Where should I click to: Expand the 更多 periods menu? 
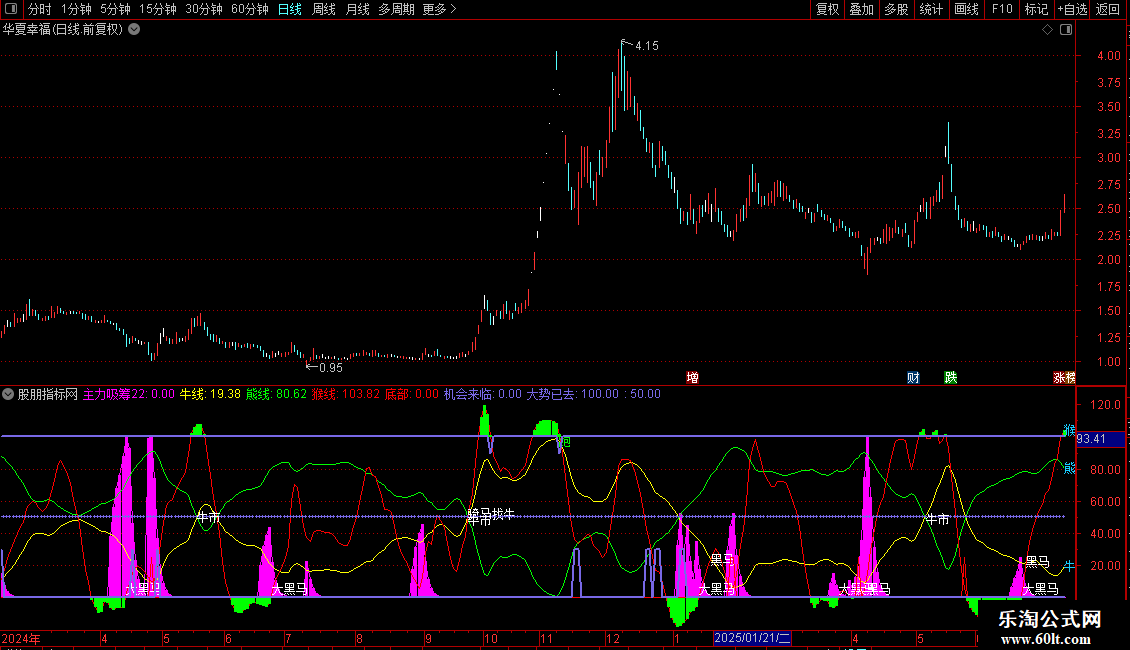click(440, 9)
